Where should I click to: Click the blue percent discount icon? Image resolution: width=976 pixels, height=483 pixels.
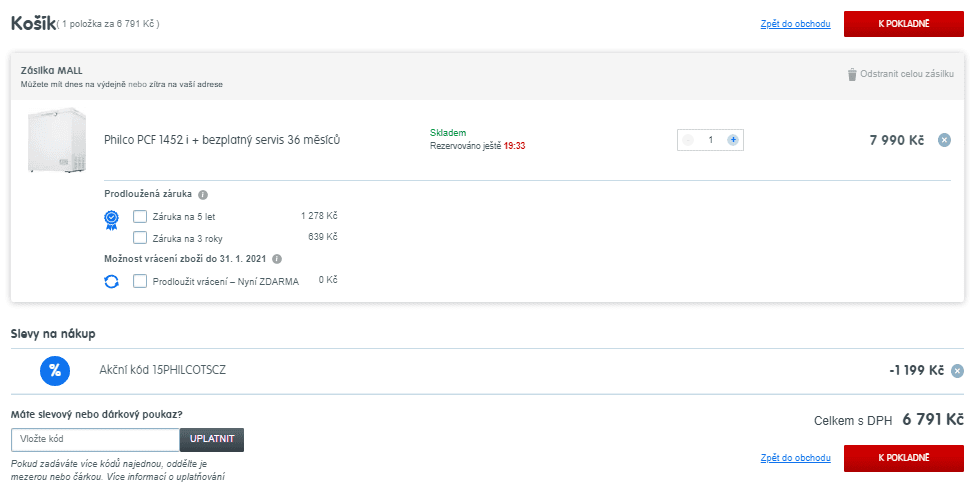(55, 371)
